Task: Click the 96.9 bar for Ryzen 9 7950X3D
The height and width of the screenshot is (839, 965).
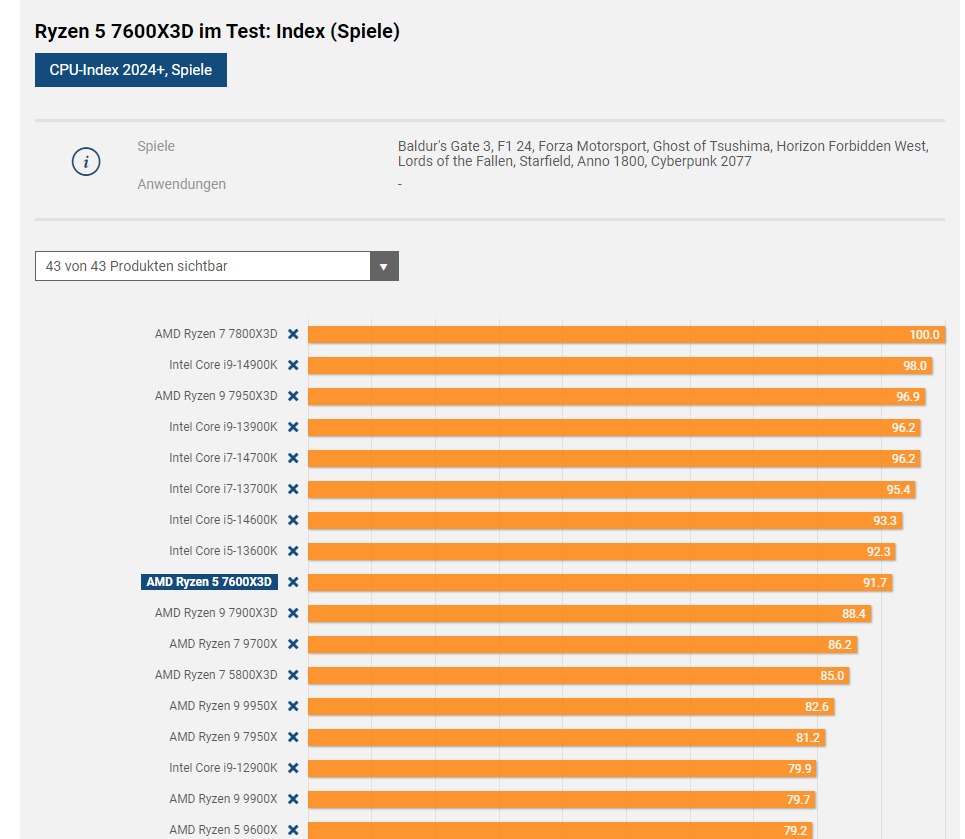Action: click(x=617, y=396)
